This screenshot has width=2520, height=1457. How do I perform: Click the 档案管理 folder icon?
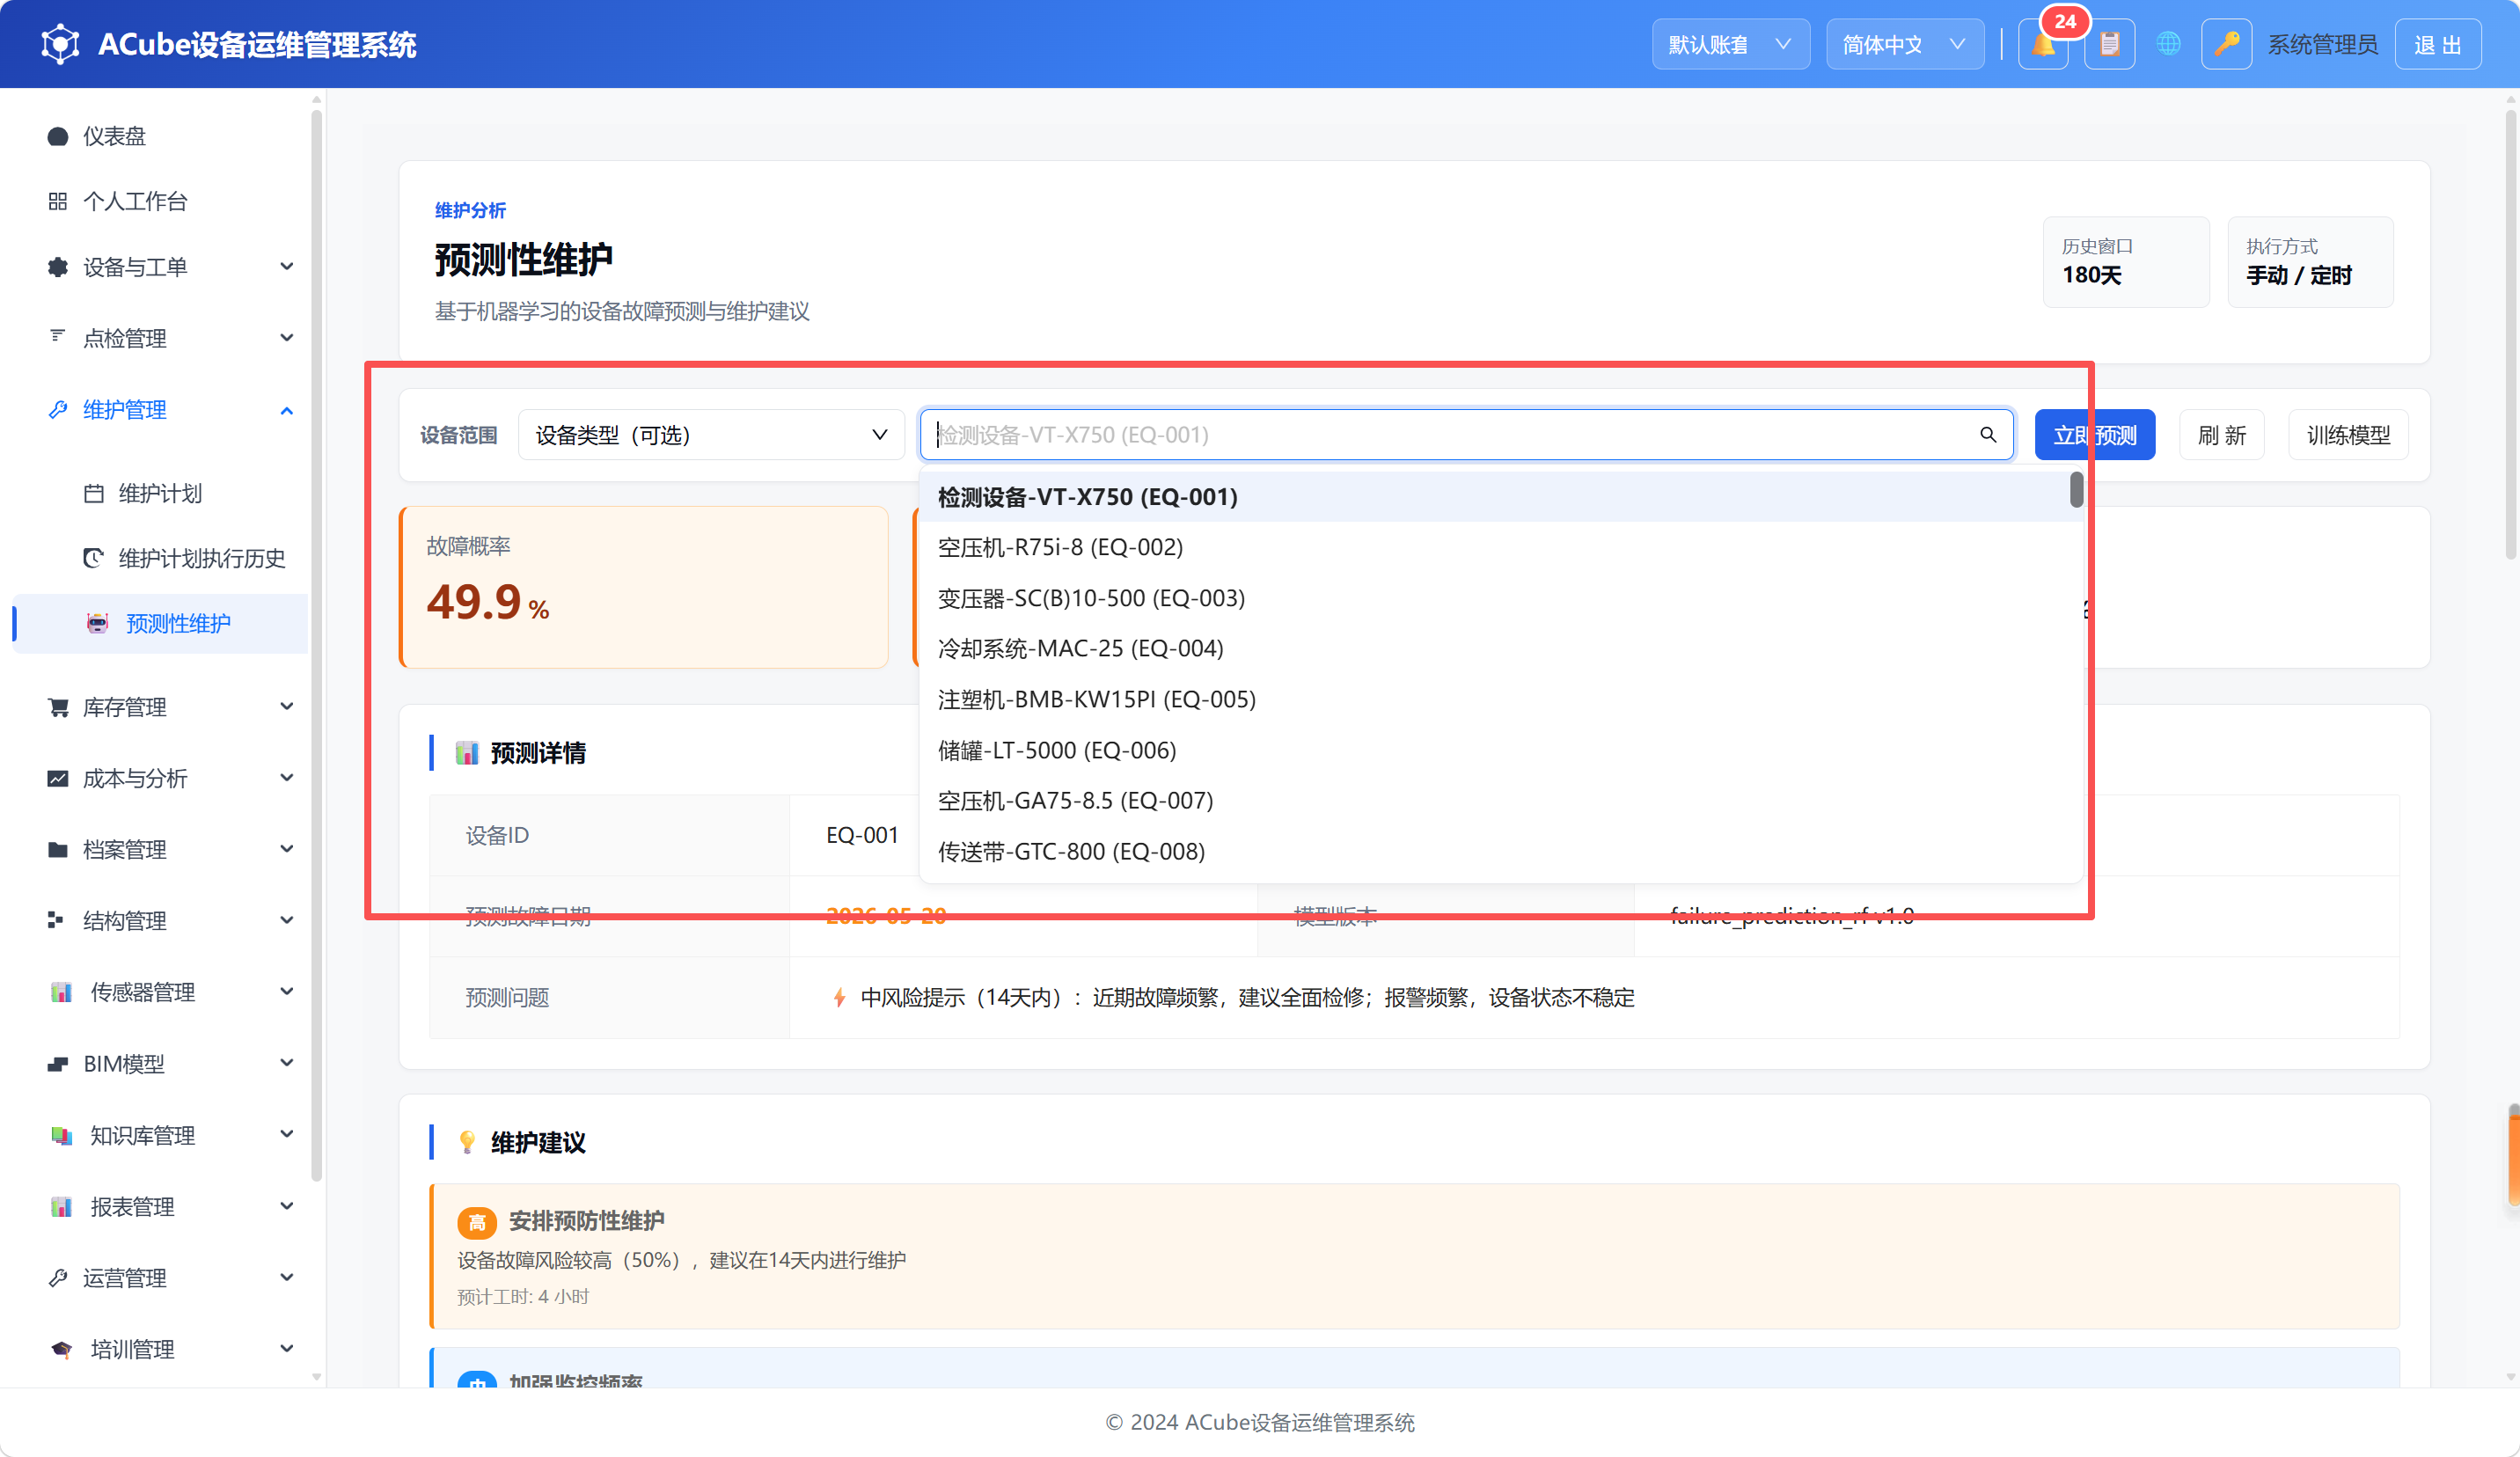58,849
